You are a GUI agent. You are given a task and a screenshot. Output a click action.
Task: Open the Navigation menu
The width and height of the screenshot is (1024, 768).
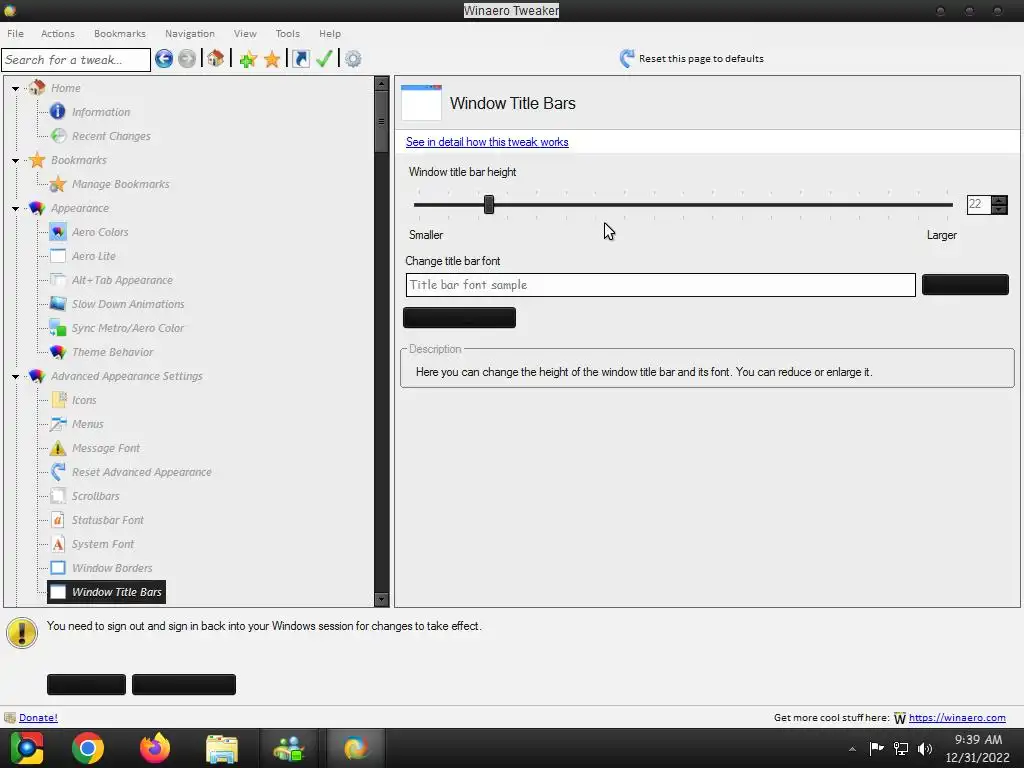[189, 33]
